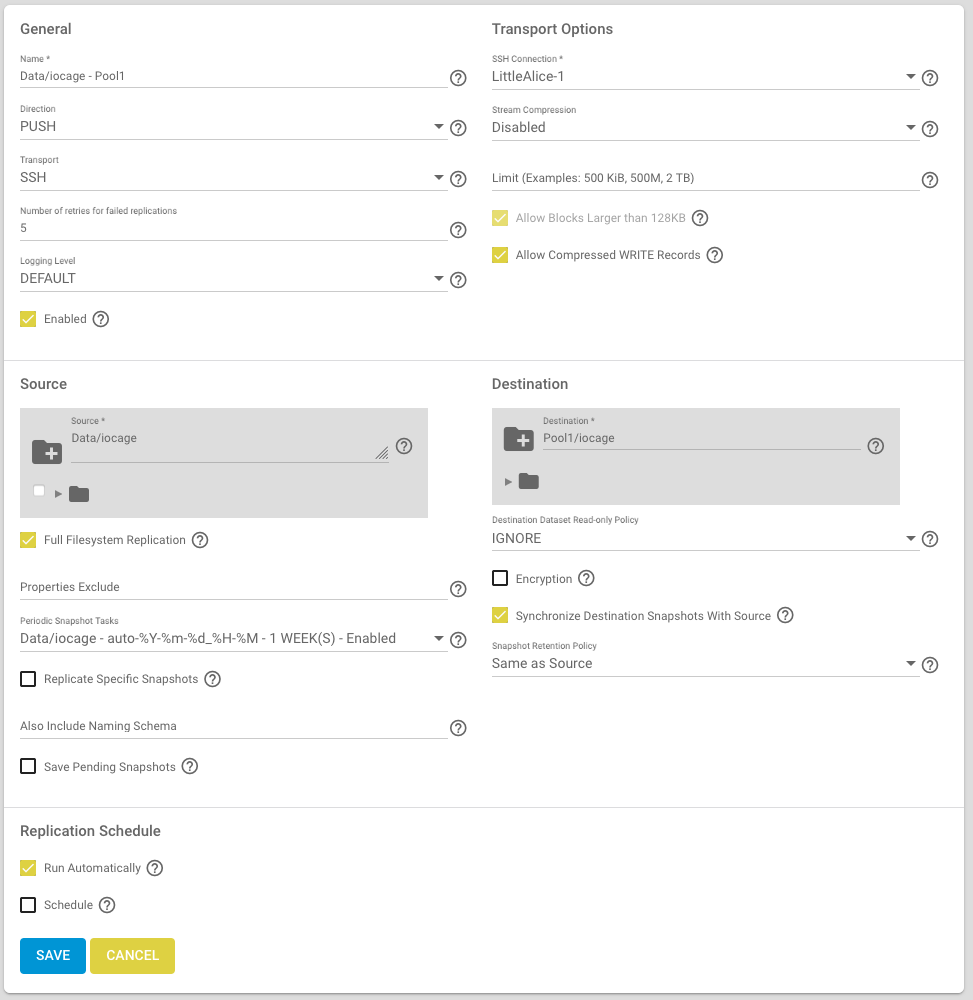Show help for Allow Compressed WRITE Records
The width and height of the screenshot is (973, 1000).
(715, 255)
